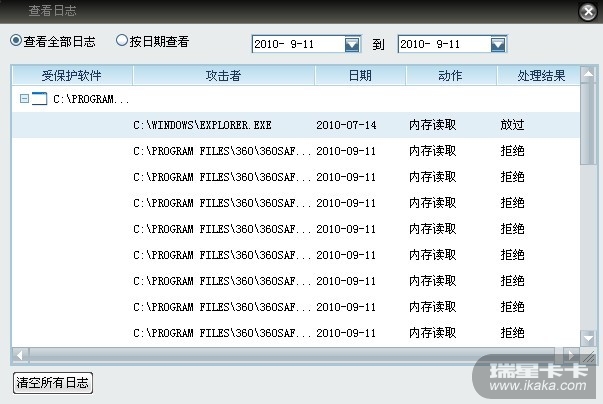This screenshot has width=603, height=404.
Task: Sort by 受保护软件 column header
Action: pyautogui.click(x=72, y=75)
